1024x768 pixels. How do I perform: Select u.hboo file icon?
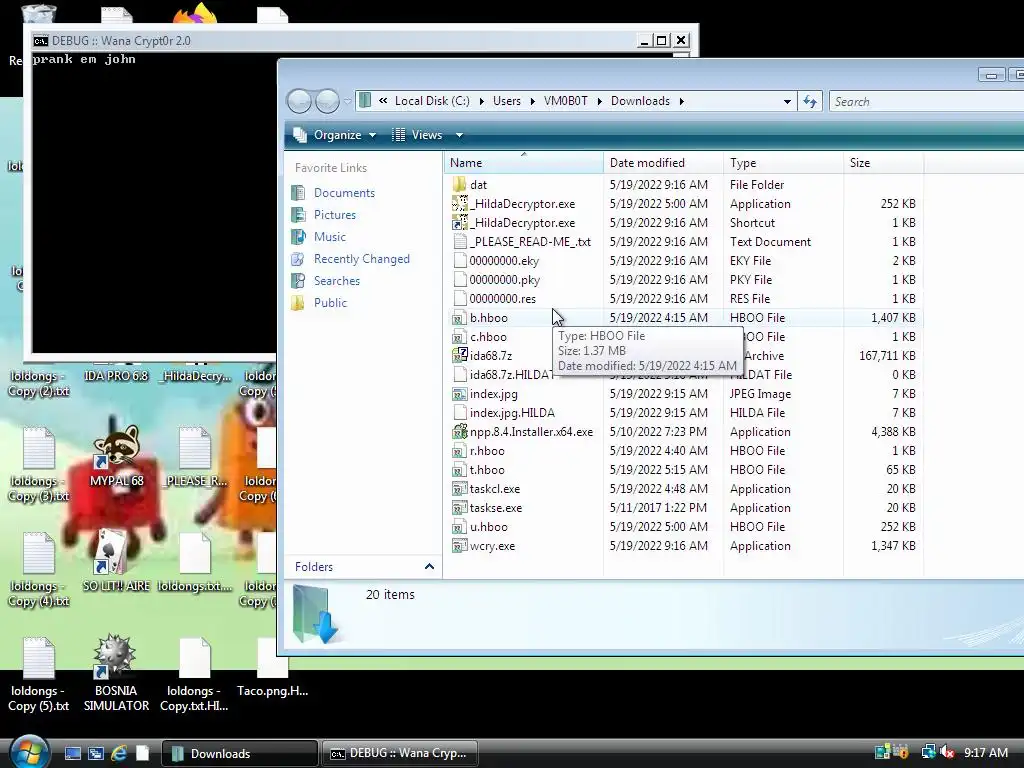pyautogui.click(x=460, y=526)
